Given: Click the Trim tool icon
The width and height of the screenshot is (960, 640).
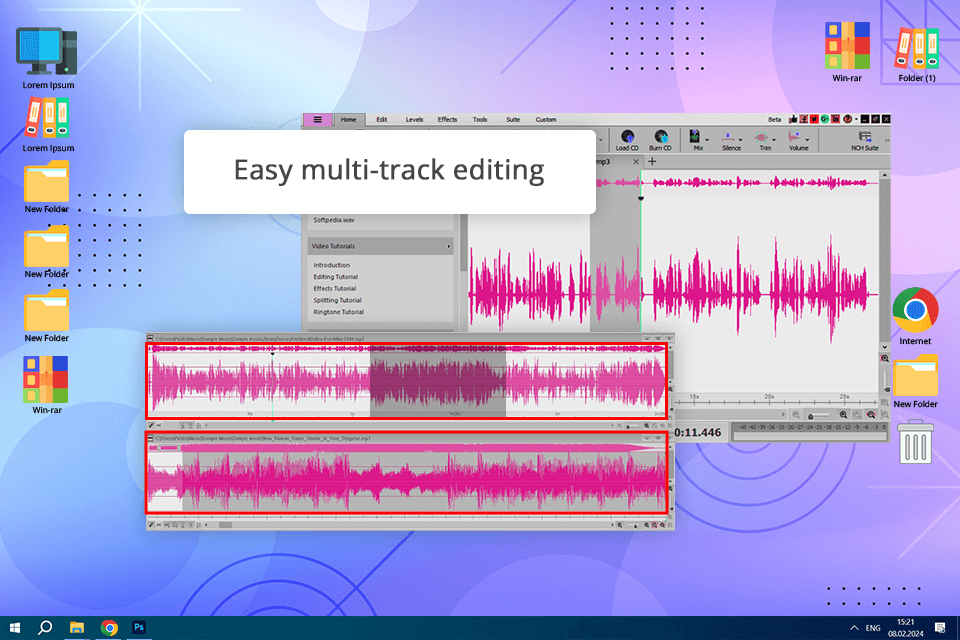Looking at the screenshot, I should coord(762,137).
